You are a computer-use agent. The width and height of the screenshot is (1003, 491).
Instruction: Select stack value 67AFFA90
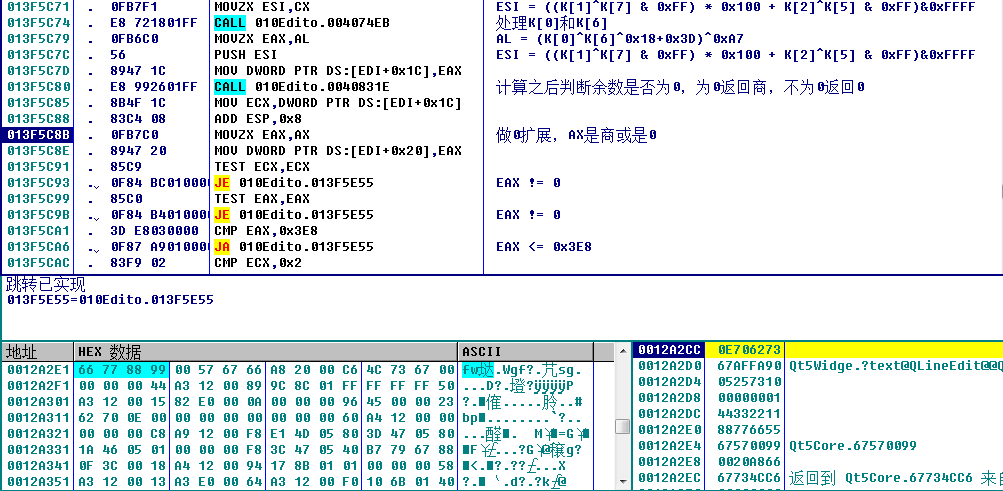[749, 366]
